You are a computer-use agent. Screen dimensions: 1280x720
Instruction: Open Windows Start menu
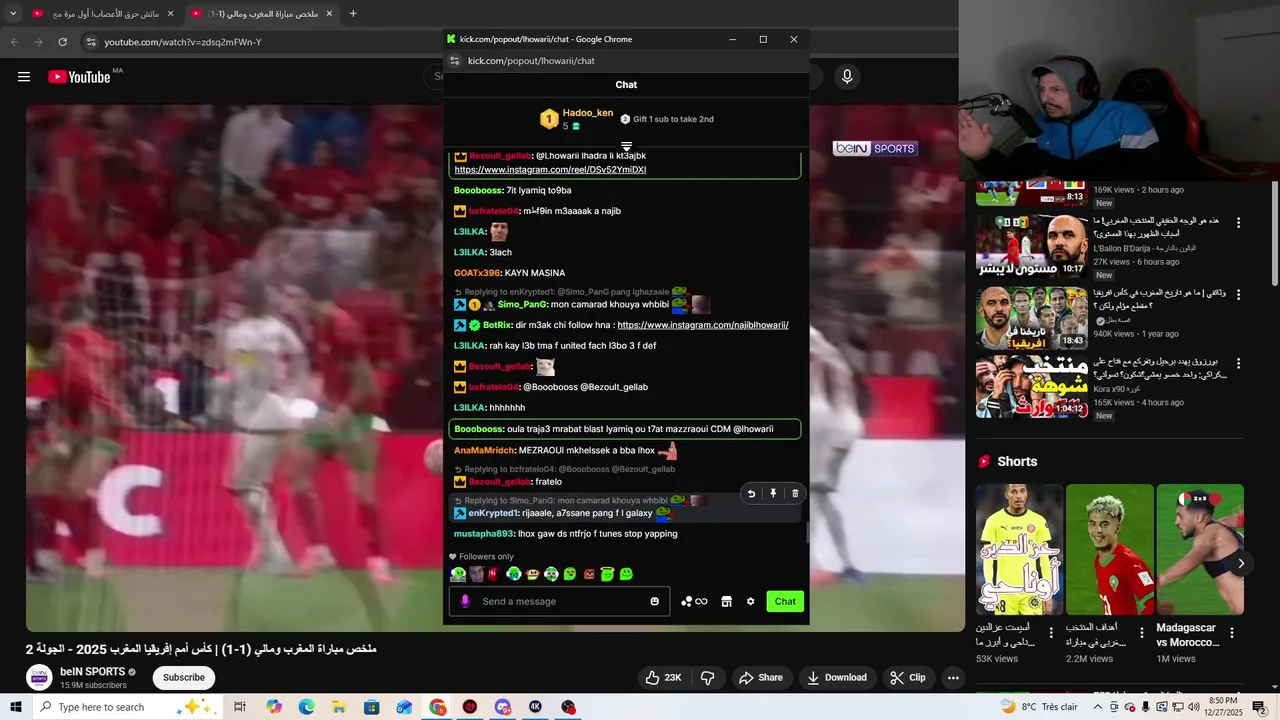coord(16,707)
